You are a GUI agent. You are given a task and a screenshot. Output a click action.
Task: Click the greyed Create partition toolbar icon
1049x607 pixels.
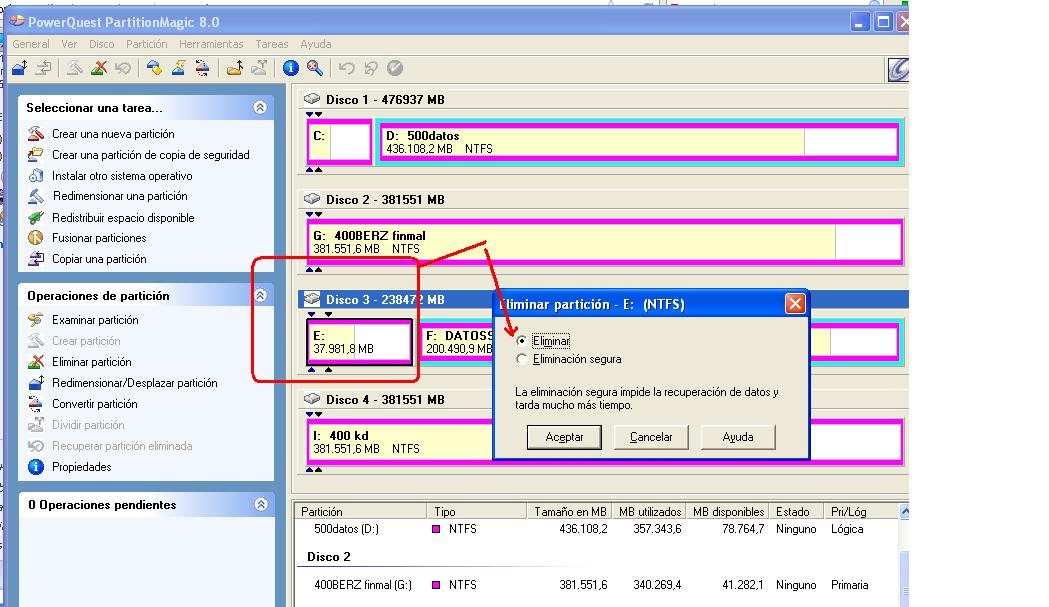click(x=74, y=68)
